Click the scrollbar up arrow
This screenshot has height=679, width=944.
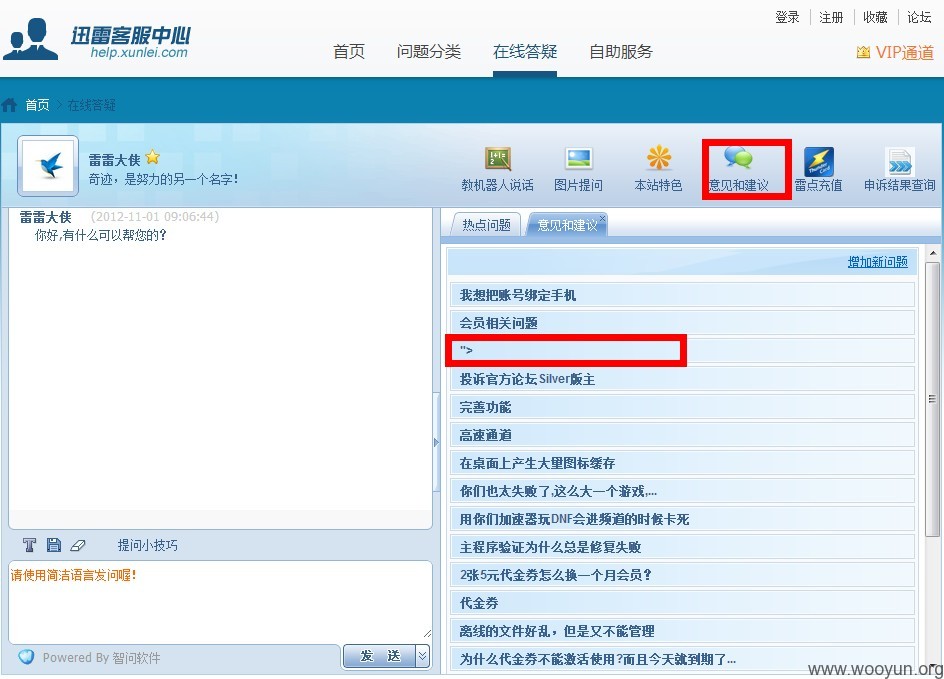click(x=933, y=253)
